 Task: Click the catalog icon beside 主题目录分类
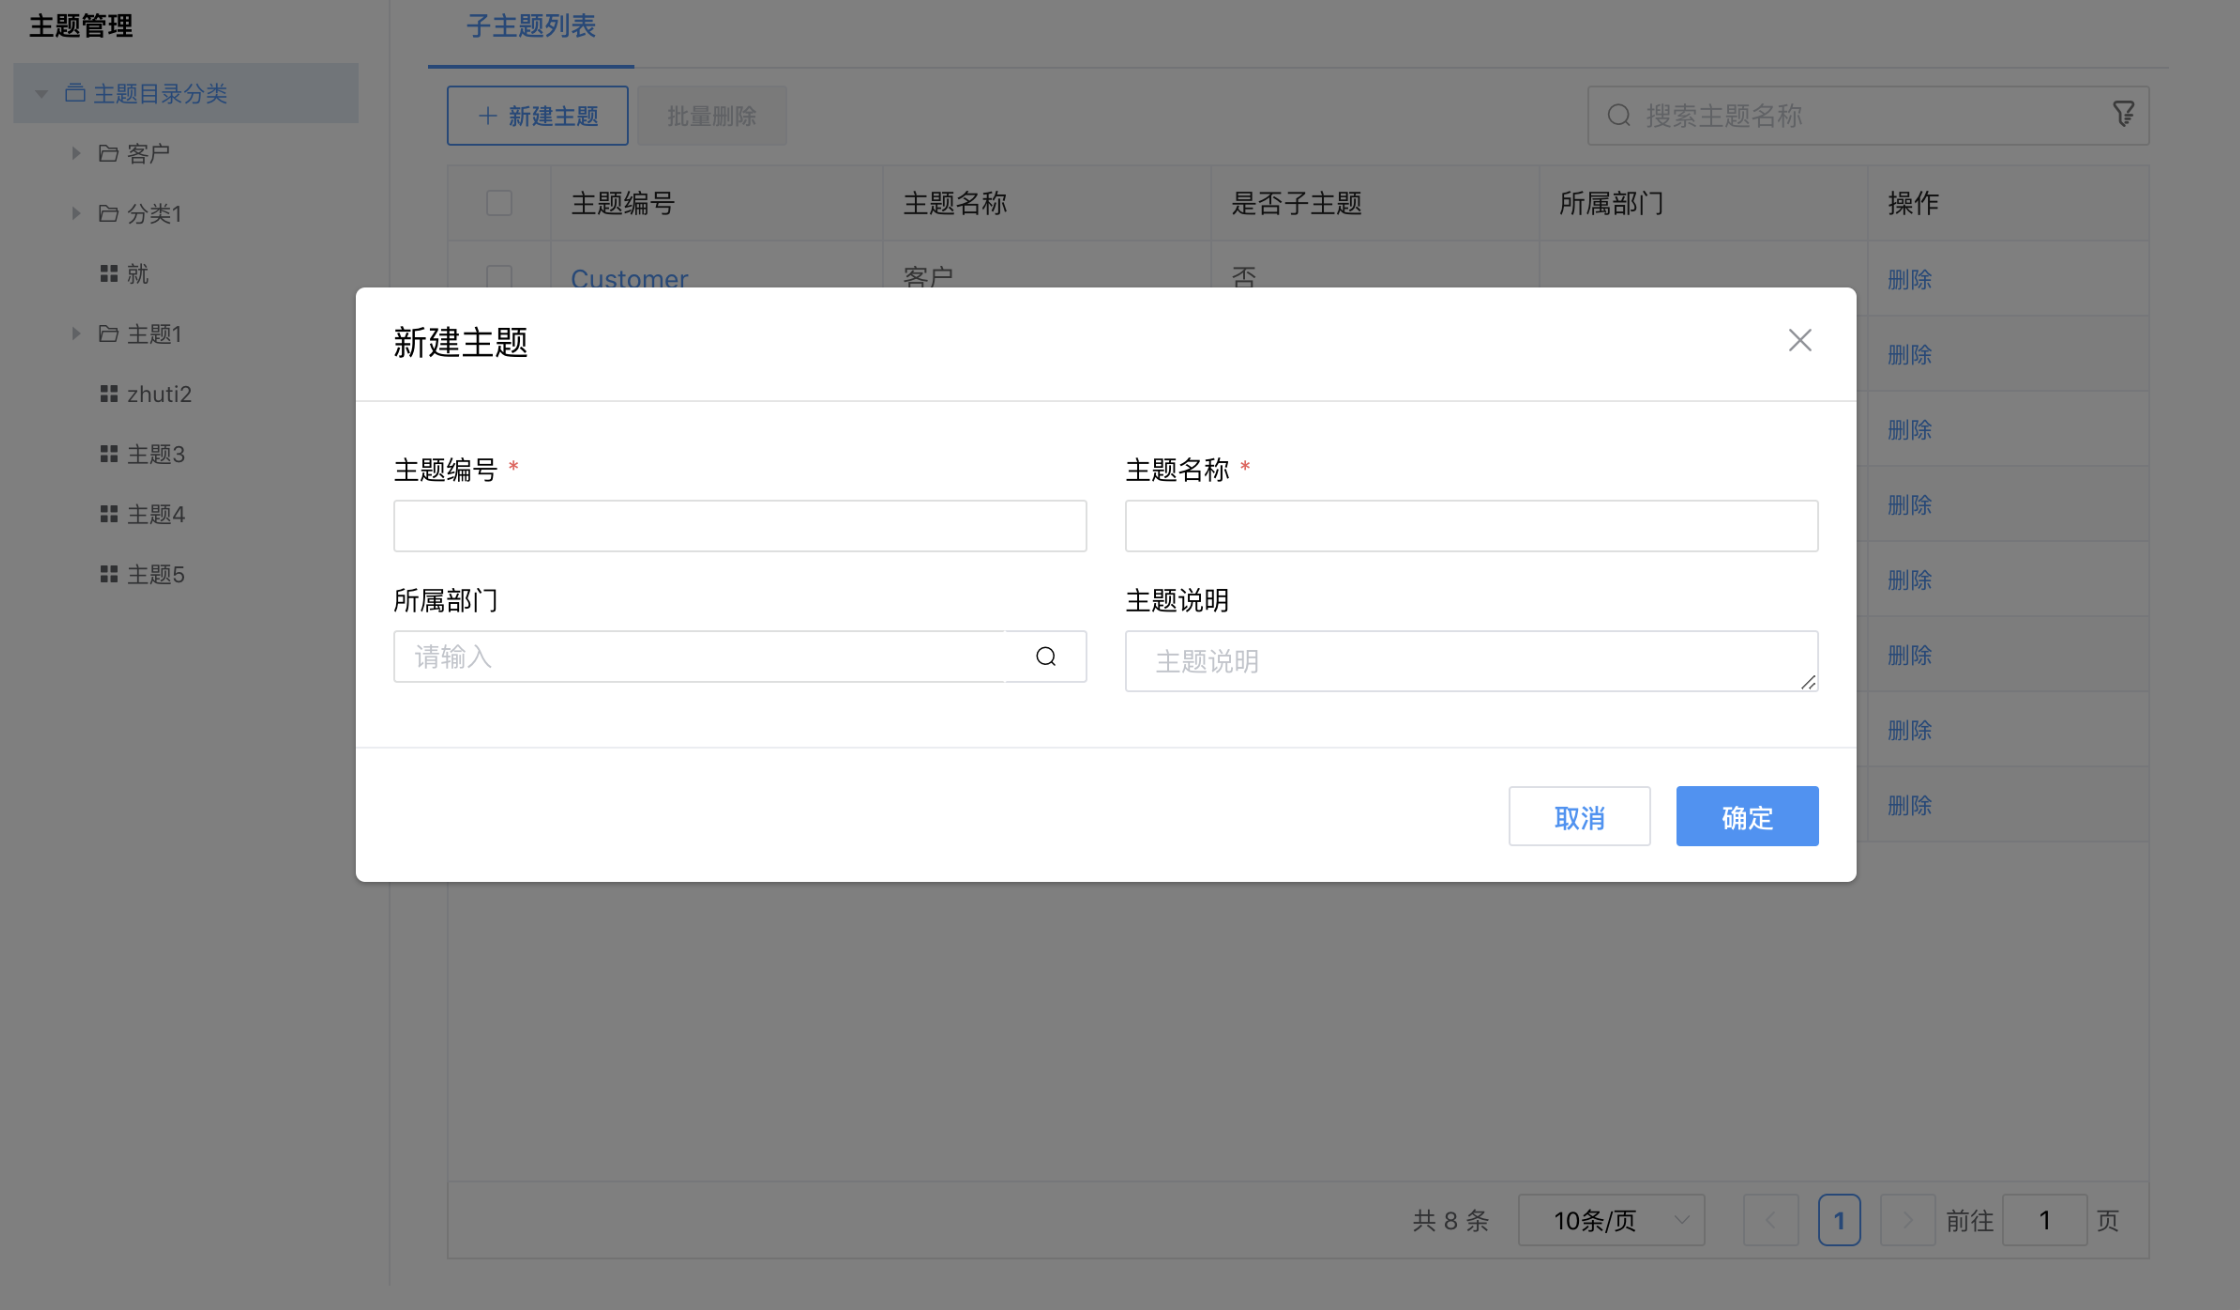click(76, 92)
